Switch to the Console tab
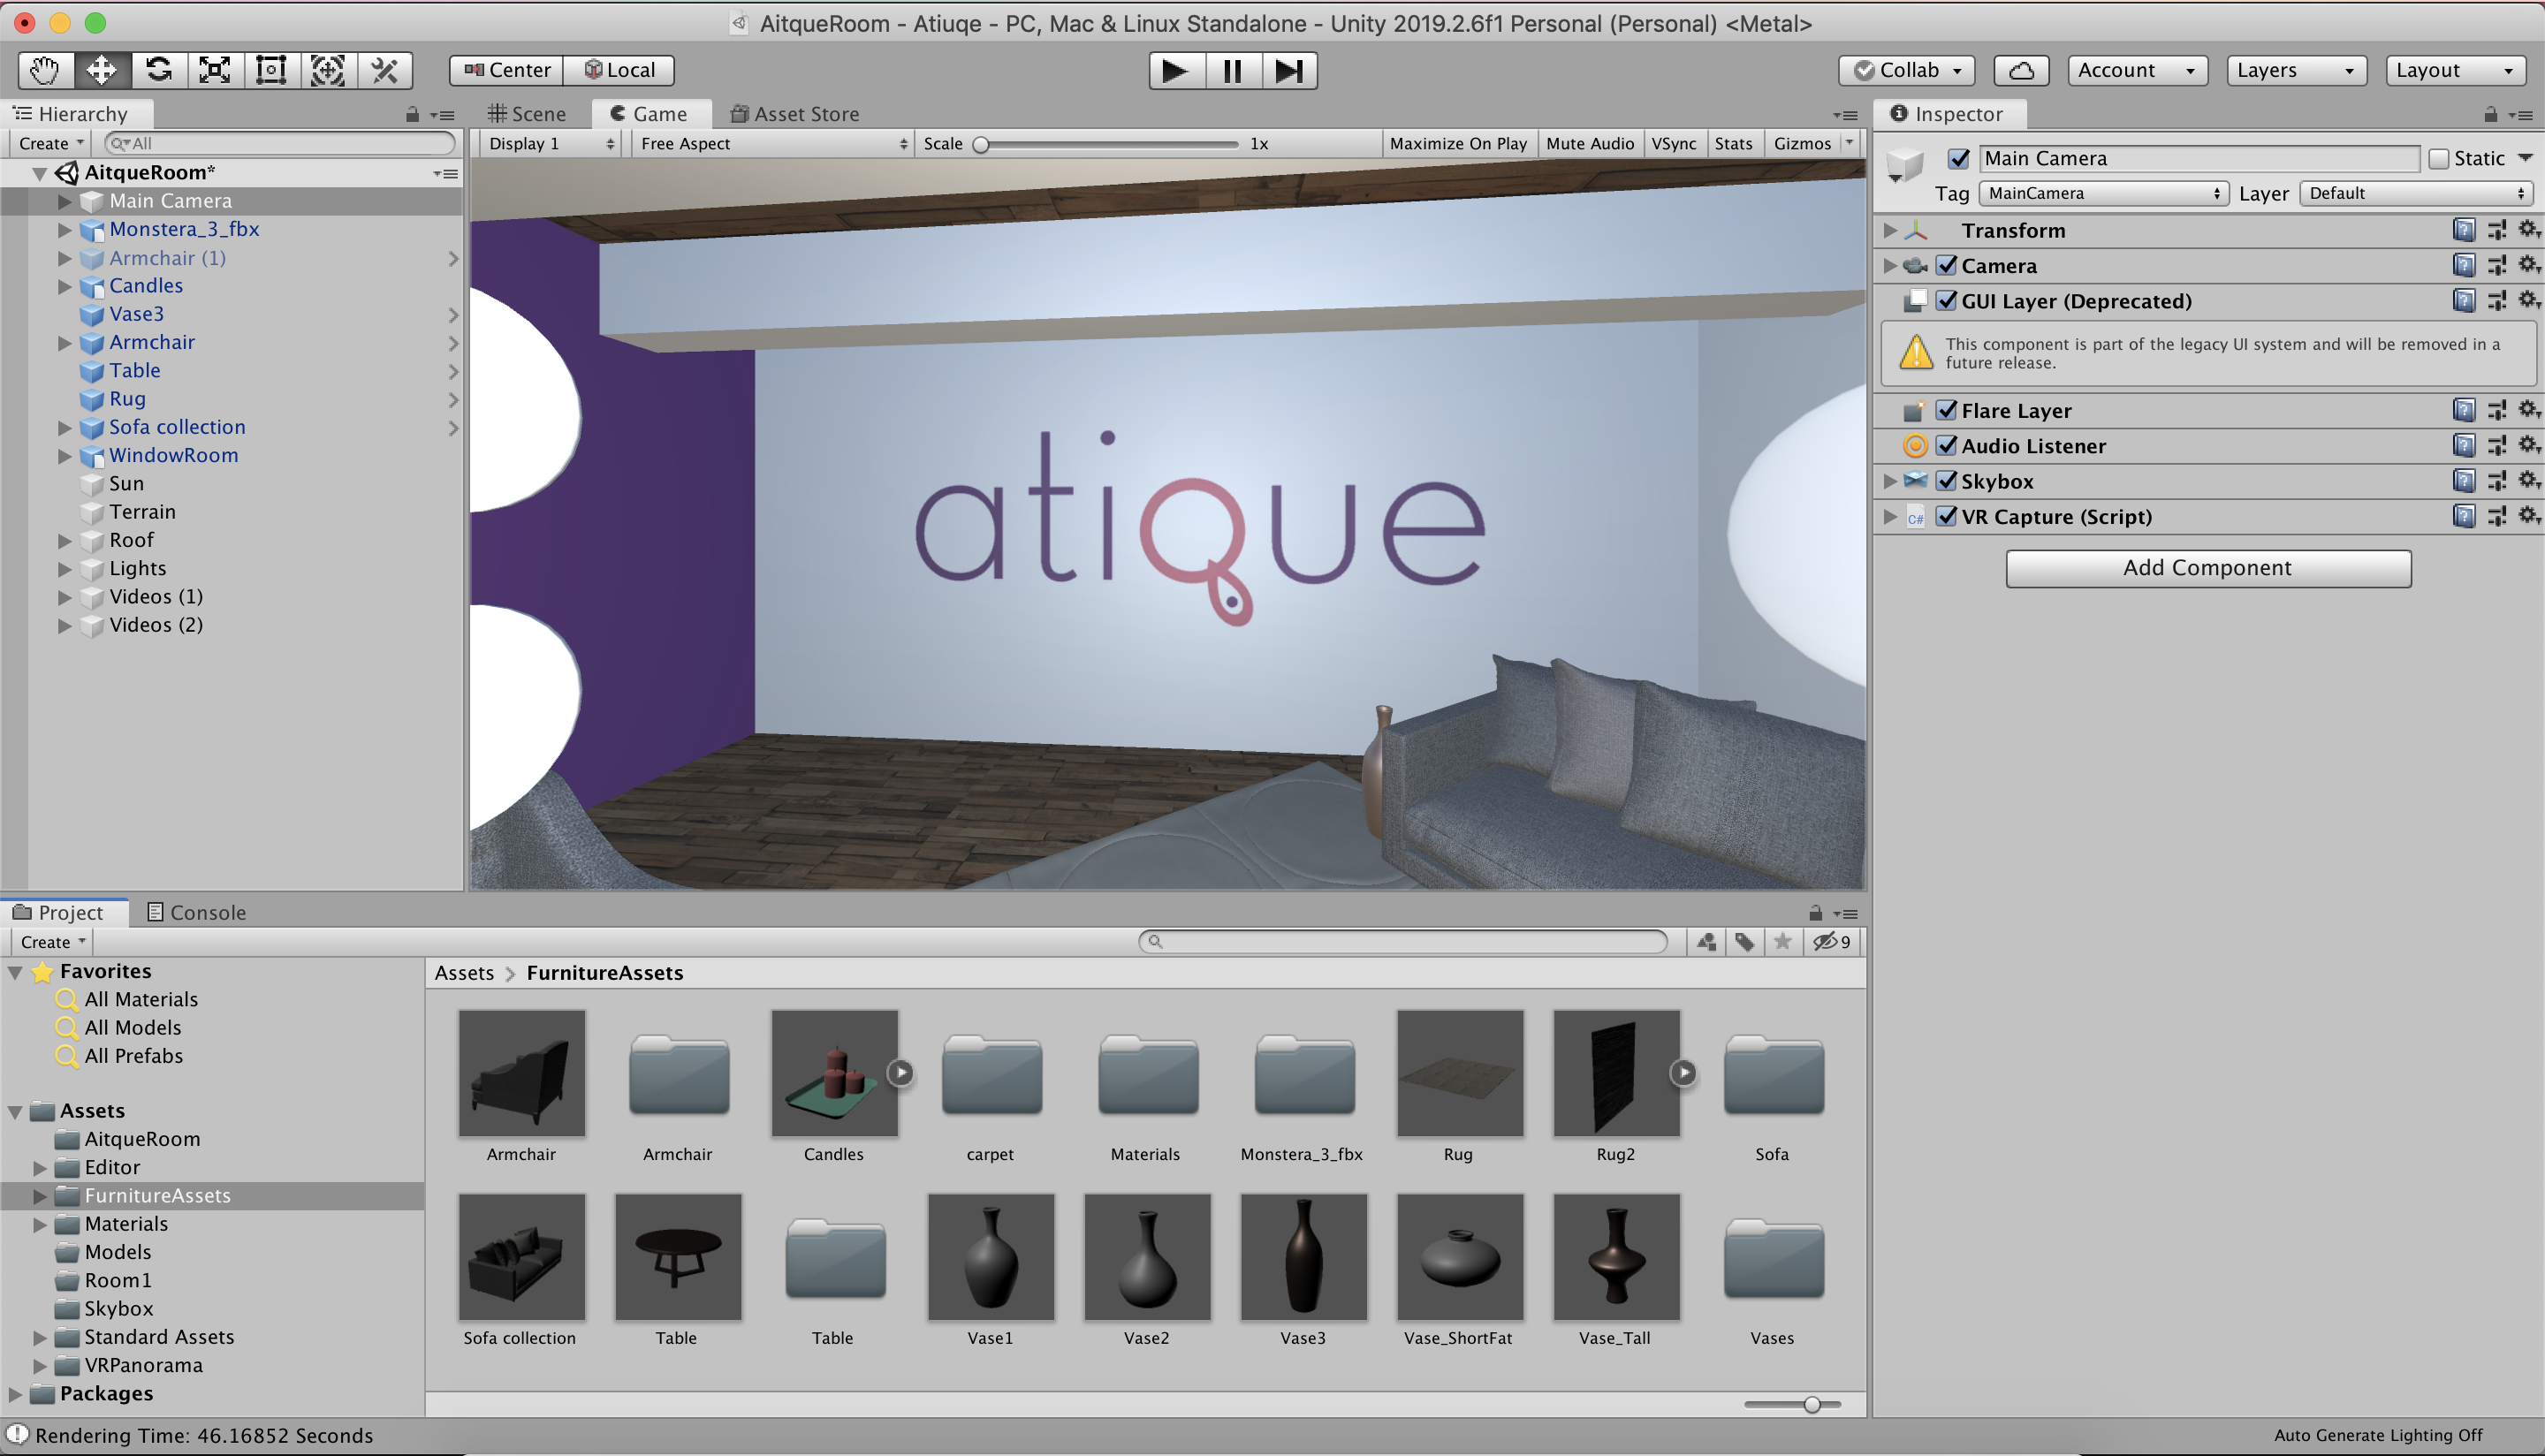The height and width of the screenshot is (1456, 2545). pyautogui.click(x=196, y=912)
